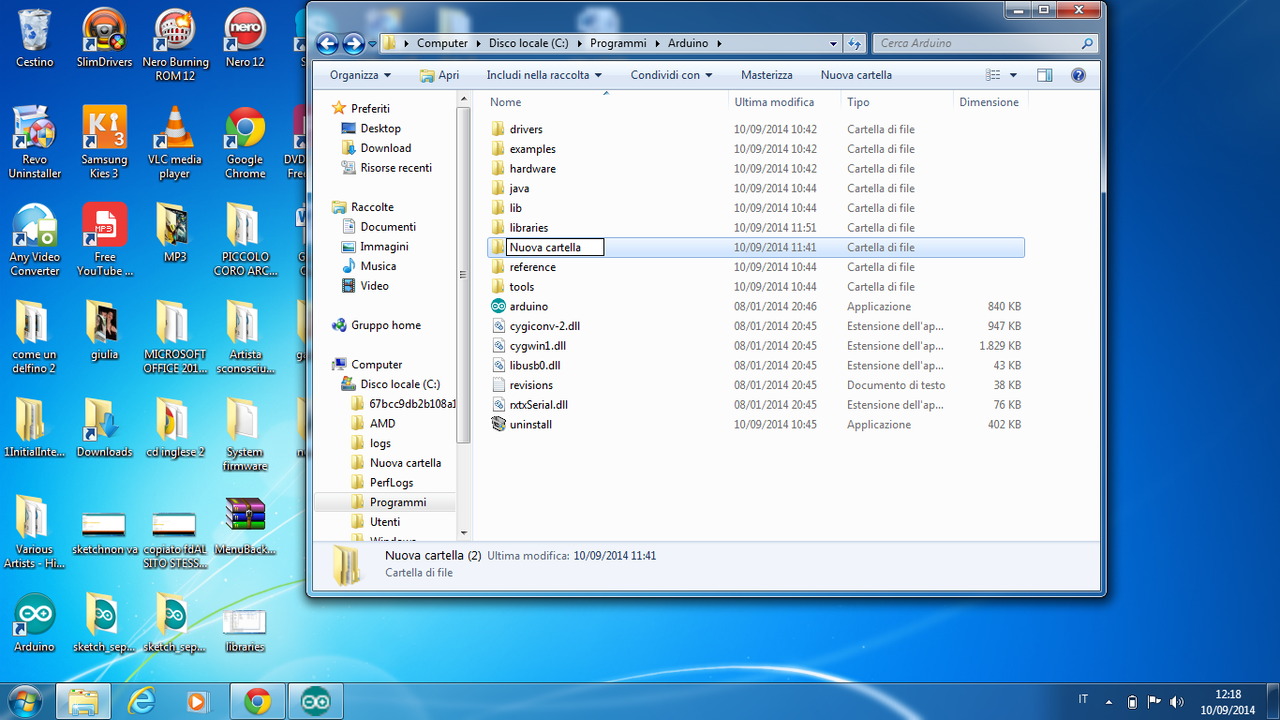Expand the address bar history dropdown
The width and height of the screenshot is (1280, 720).
[x=834, y=43]
